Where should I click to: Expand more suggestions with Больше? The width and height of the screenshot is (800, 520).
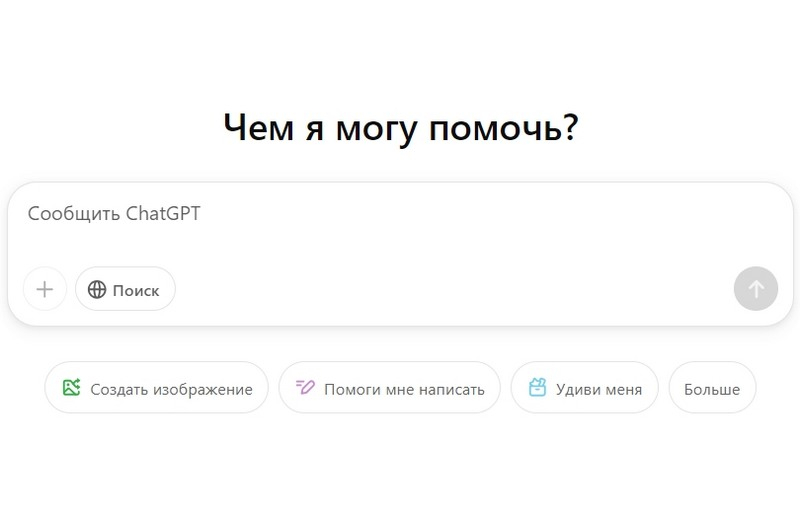click(x=712, y=388)
